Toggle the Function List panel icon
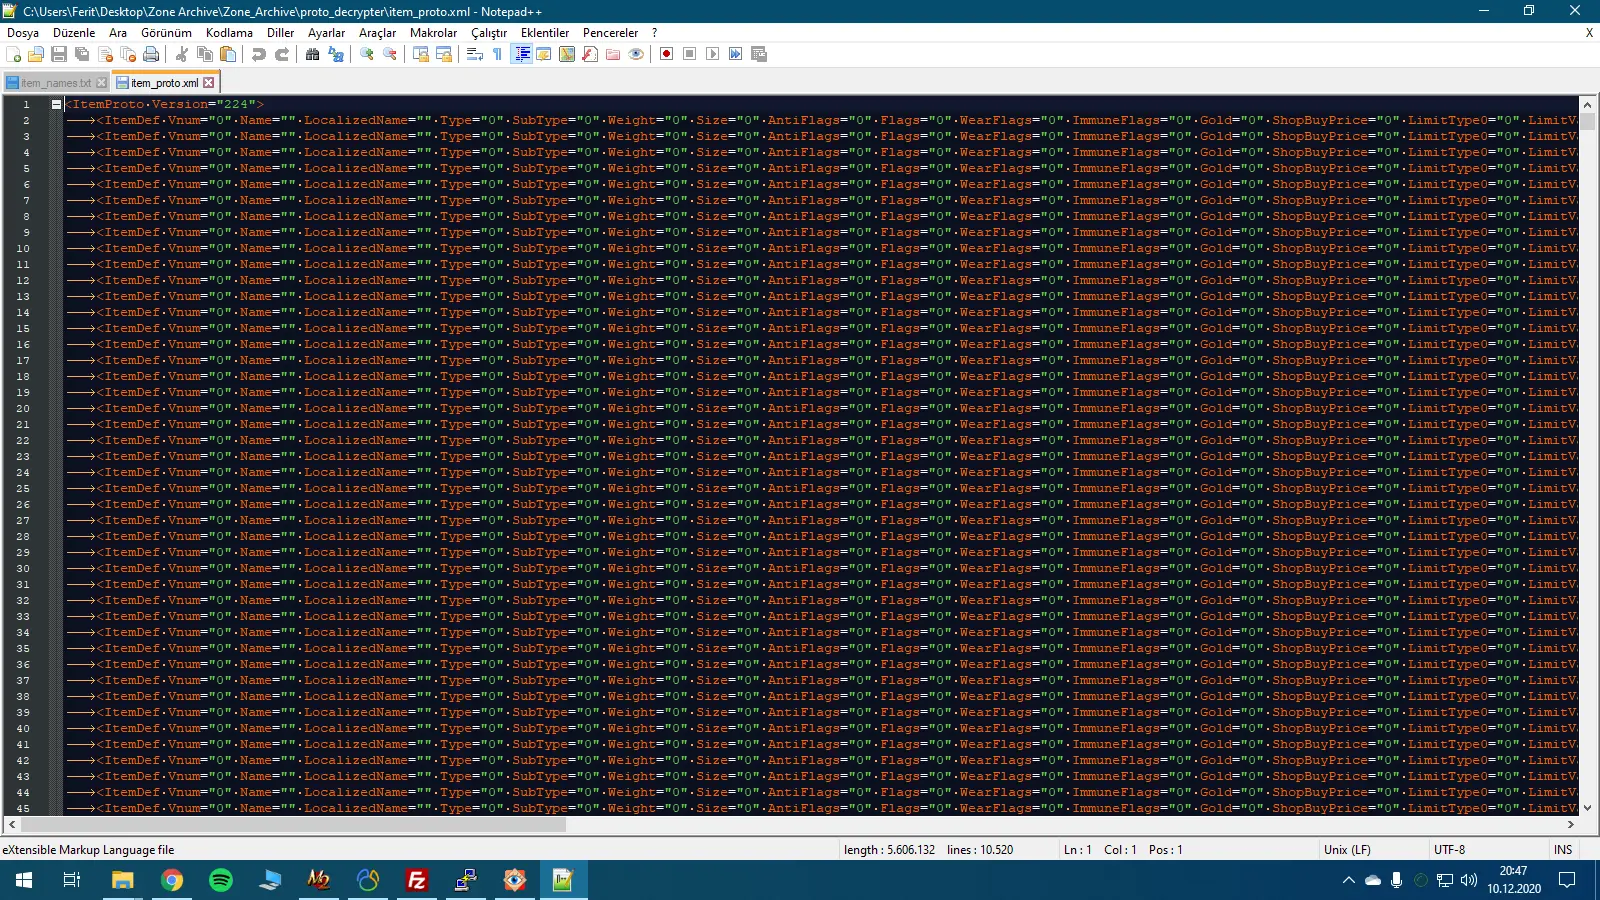1600x900 pixels. tap(590, 54)
